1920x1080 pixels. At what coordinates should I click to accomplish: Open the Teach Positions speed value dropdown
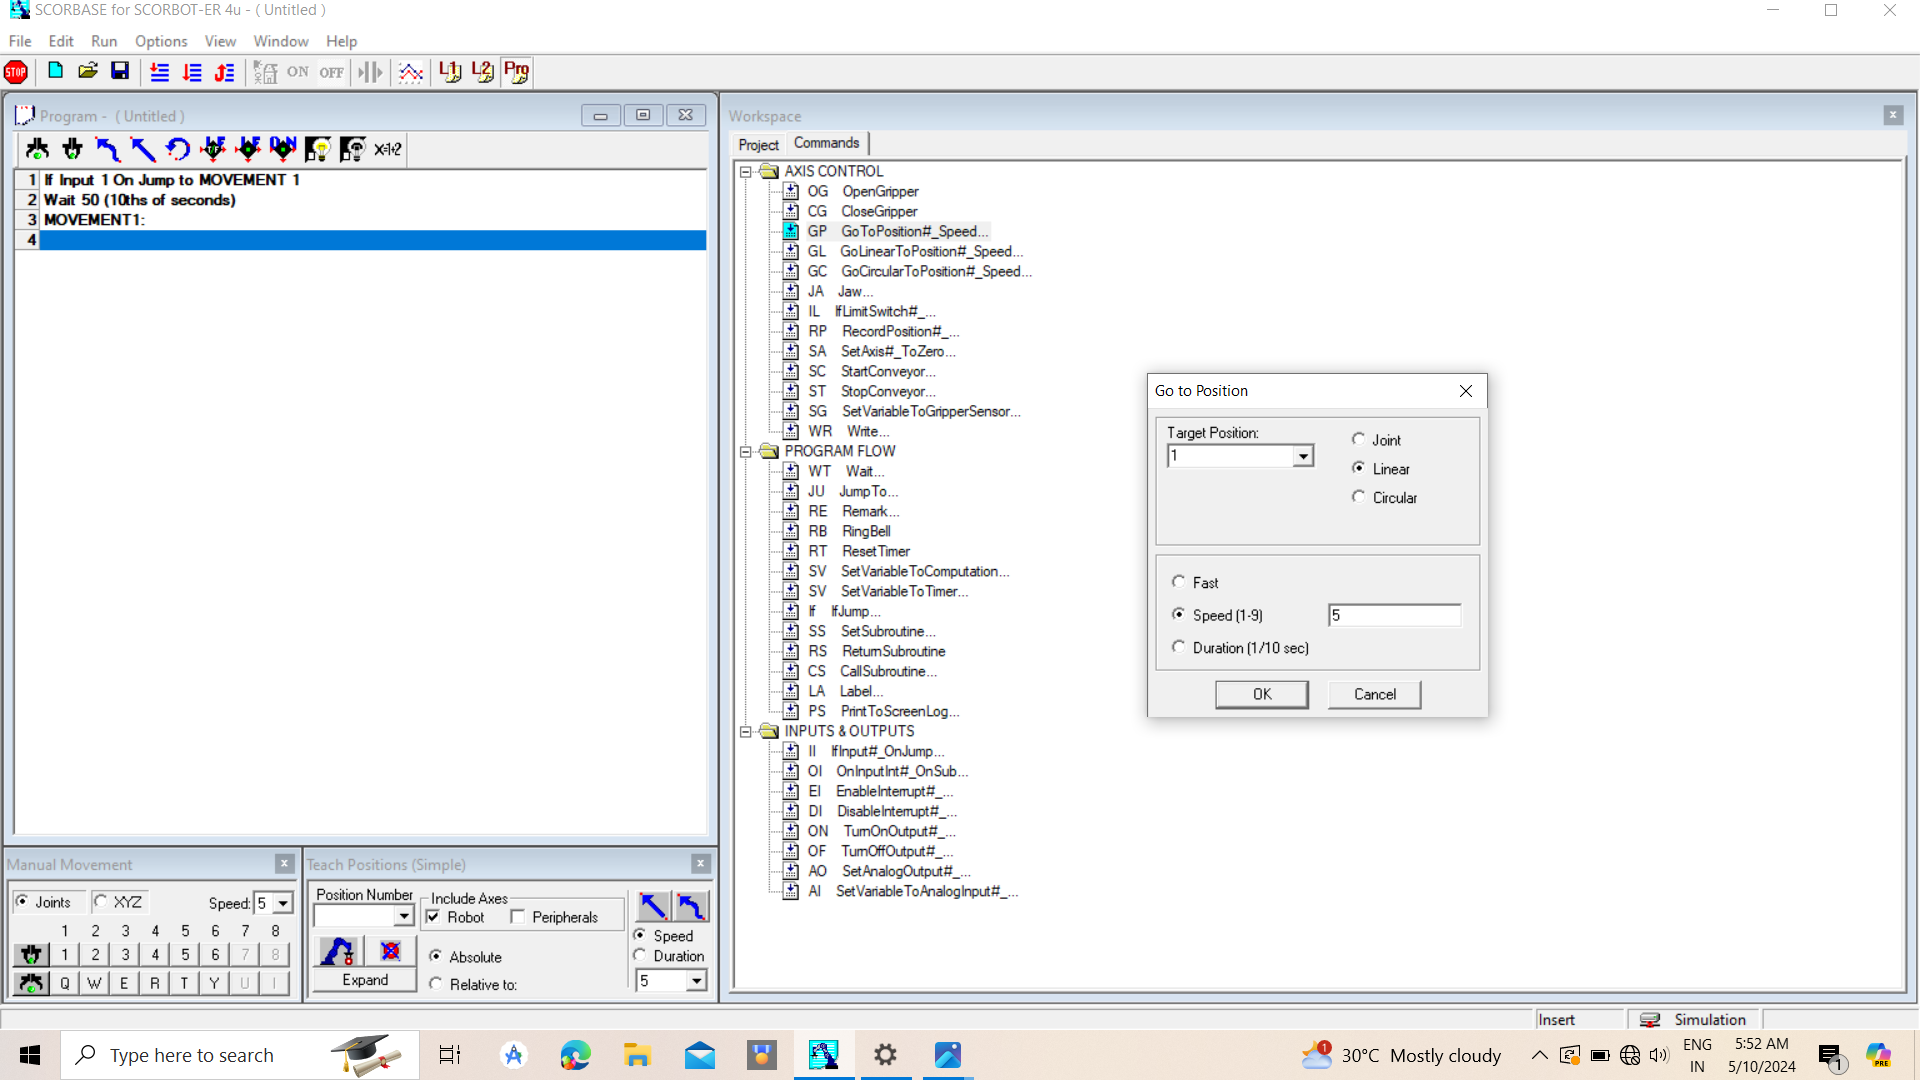pos(696,981)
